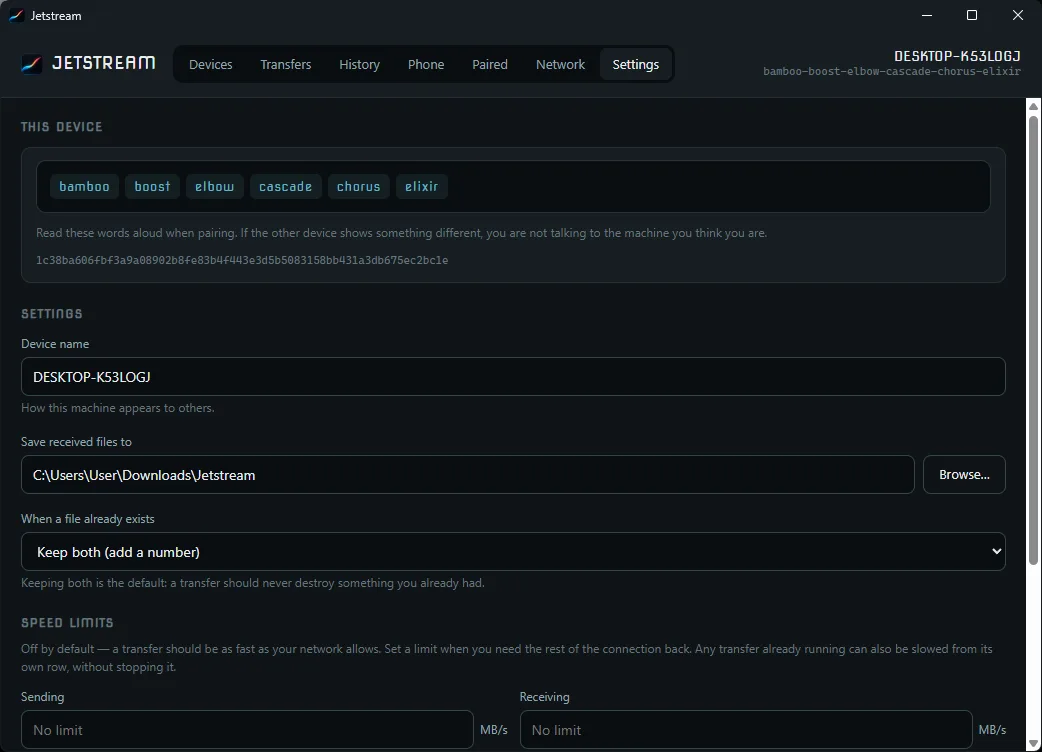The image size is (1042, 752).
Task: Click the 'elbow' pairing word chip
Action: point(215,187)
